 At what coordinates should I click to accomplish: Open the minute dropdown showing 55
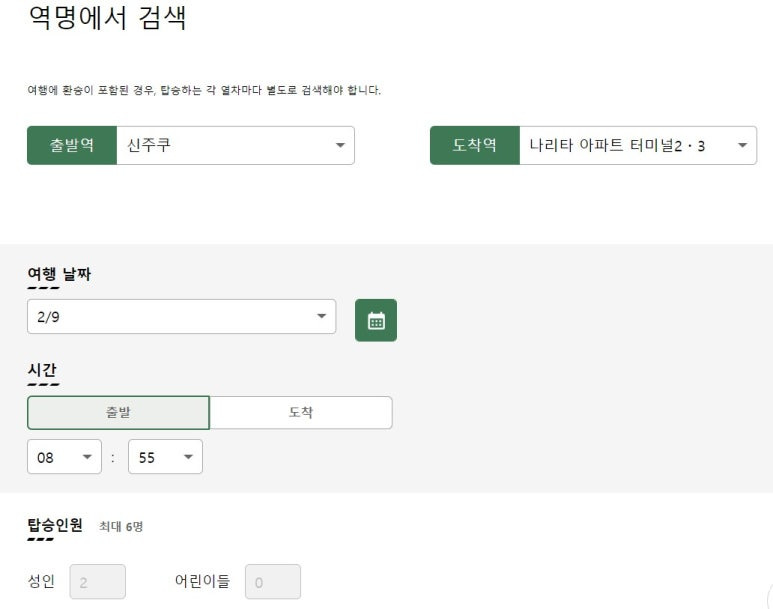coord(165,457)
